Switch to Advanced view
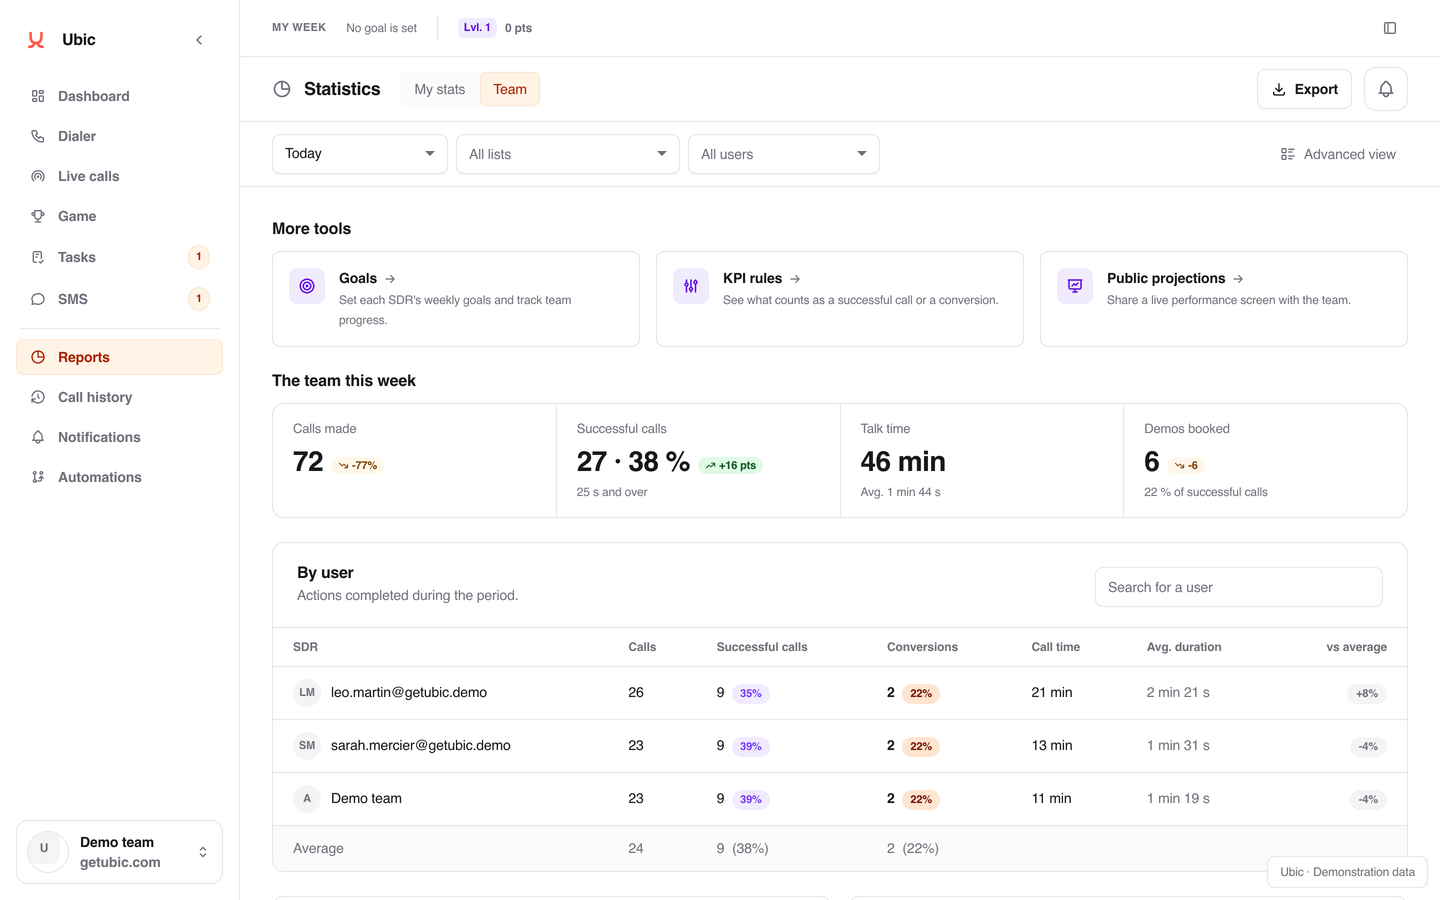Screen dimensions: 1440x900 [1338, 154]
